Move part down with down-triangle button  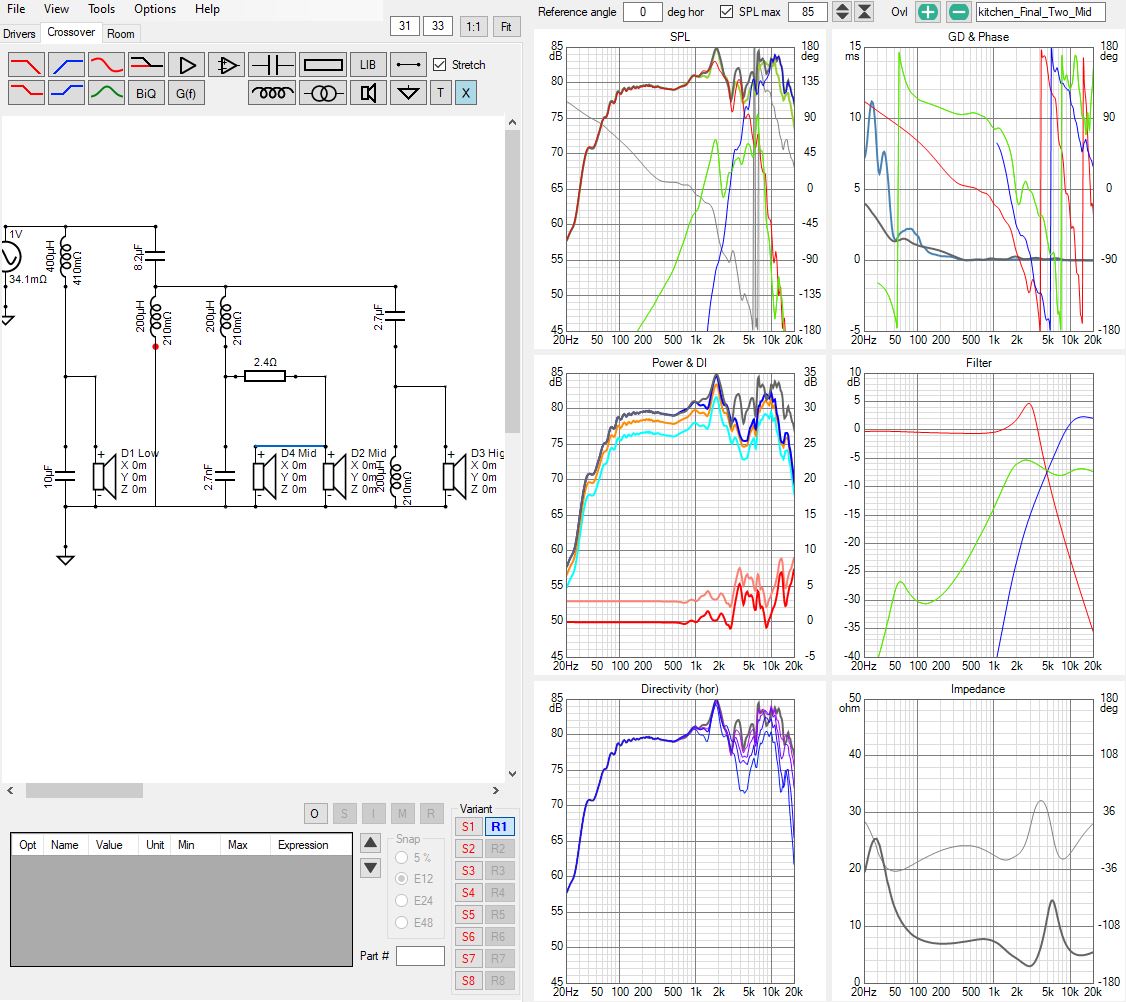coord(371,868)
